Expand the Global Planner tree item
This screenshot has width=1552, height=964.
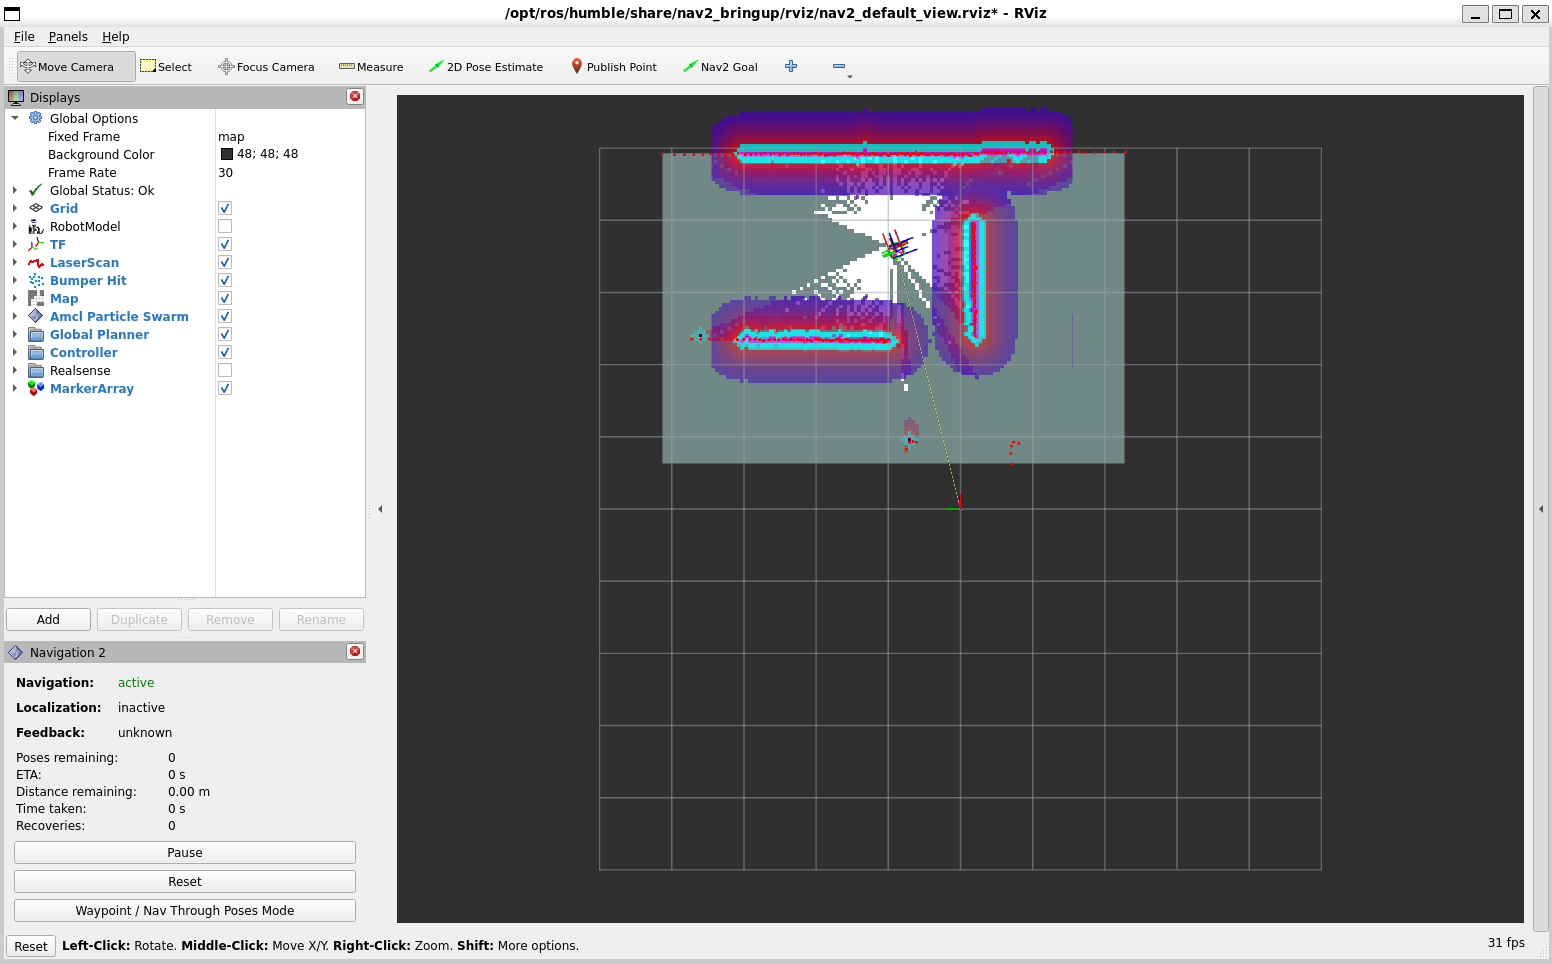click(x=15, y=335)
